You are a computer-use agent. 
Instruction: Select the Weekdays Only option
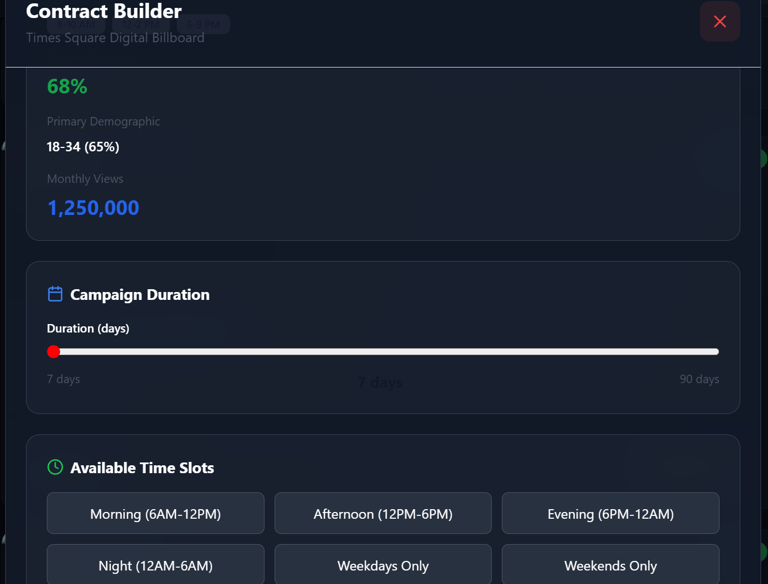[383, 565]
